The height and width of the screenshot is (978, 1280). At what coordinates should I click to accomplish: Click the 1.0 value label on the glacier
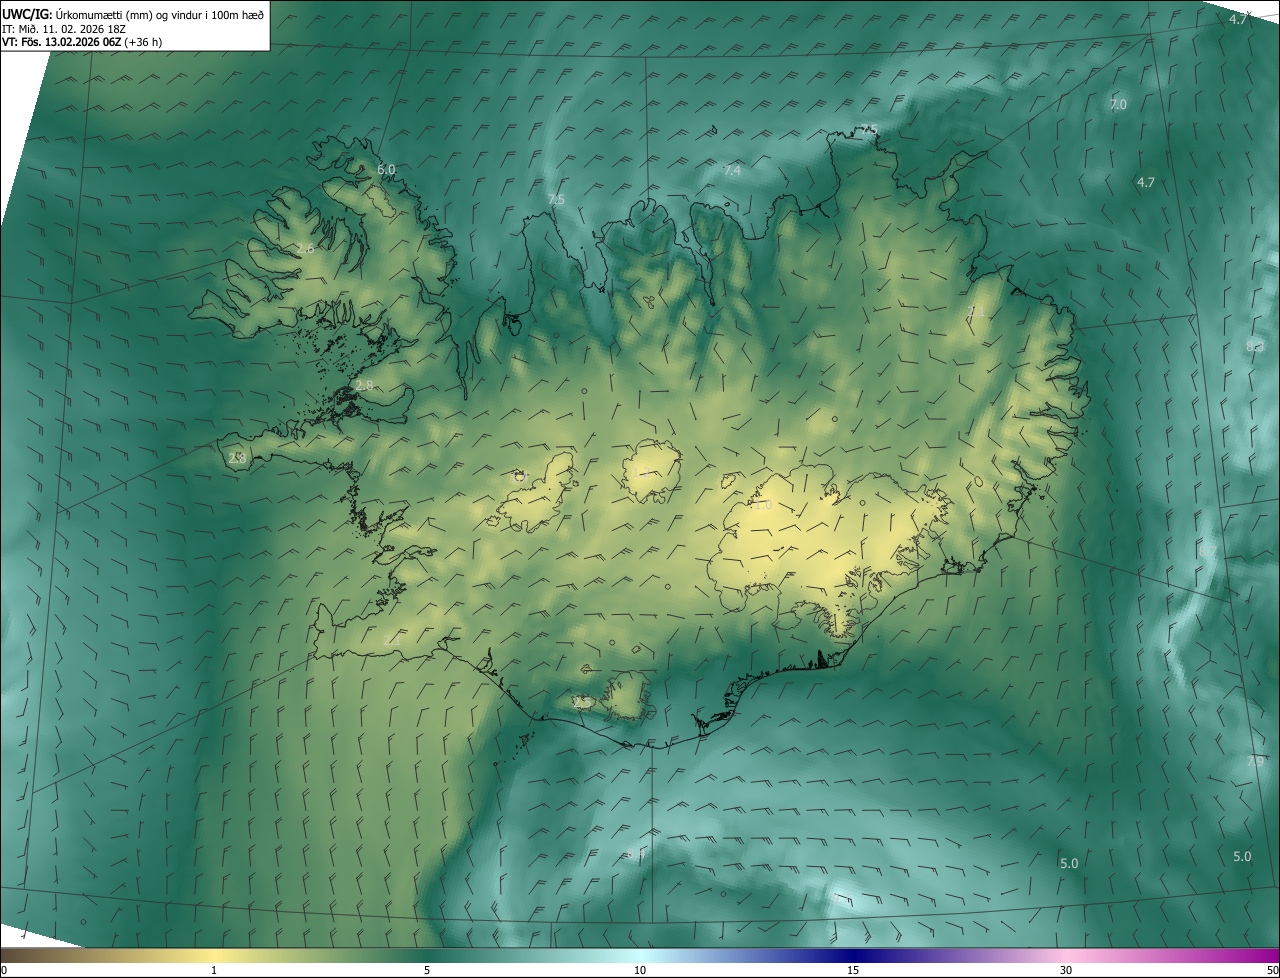point(763,505)
